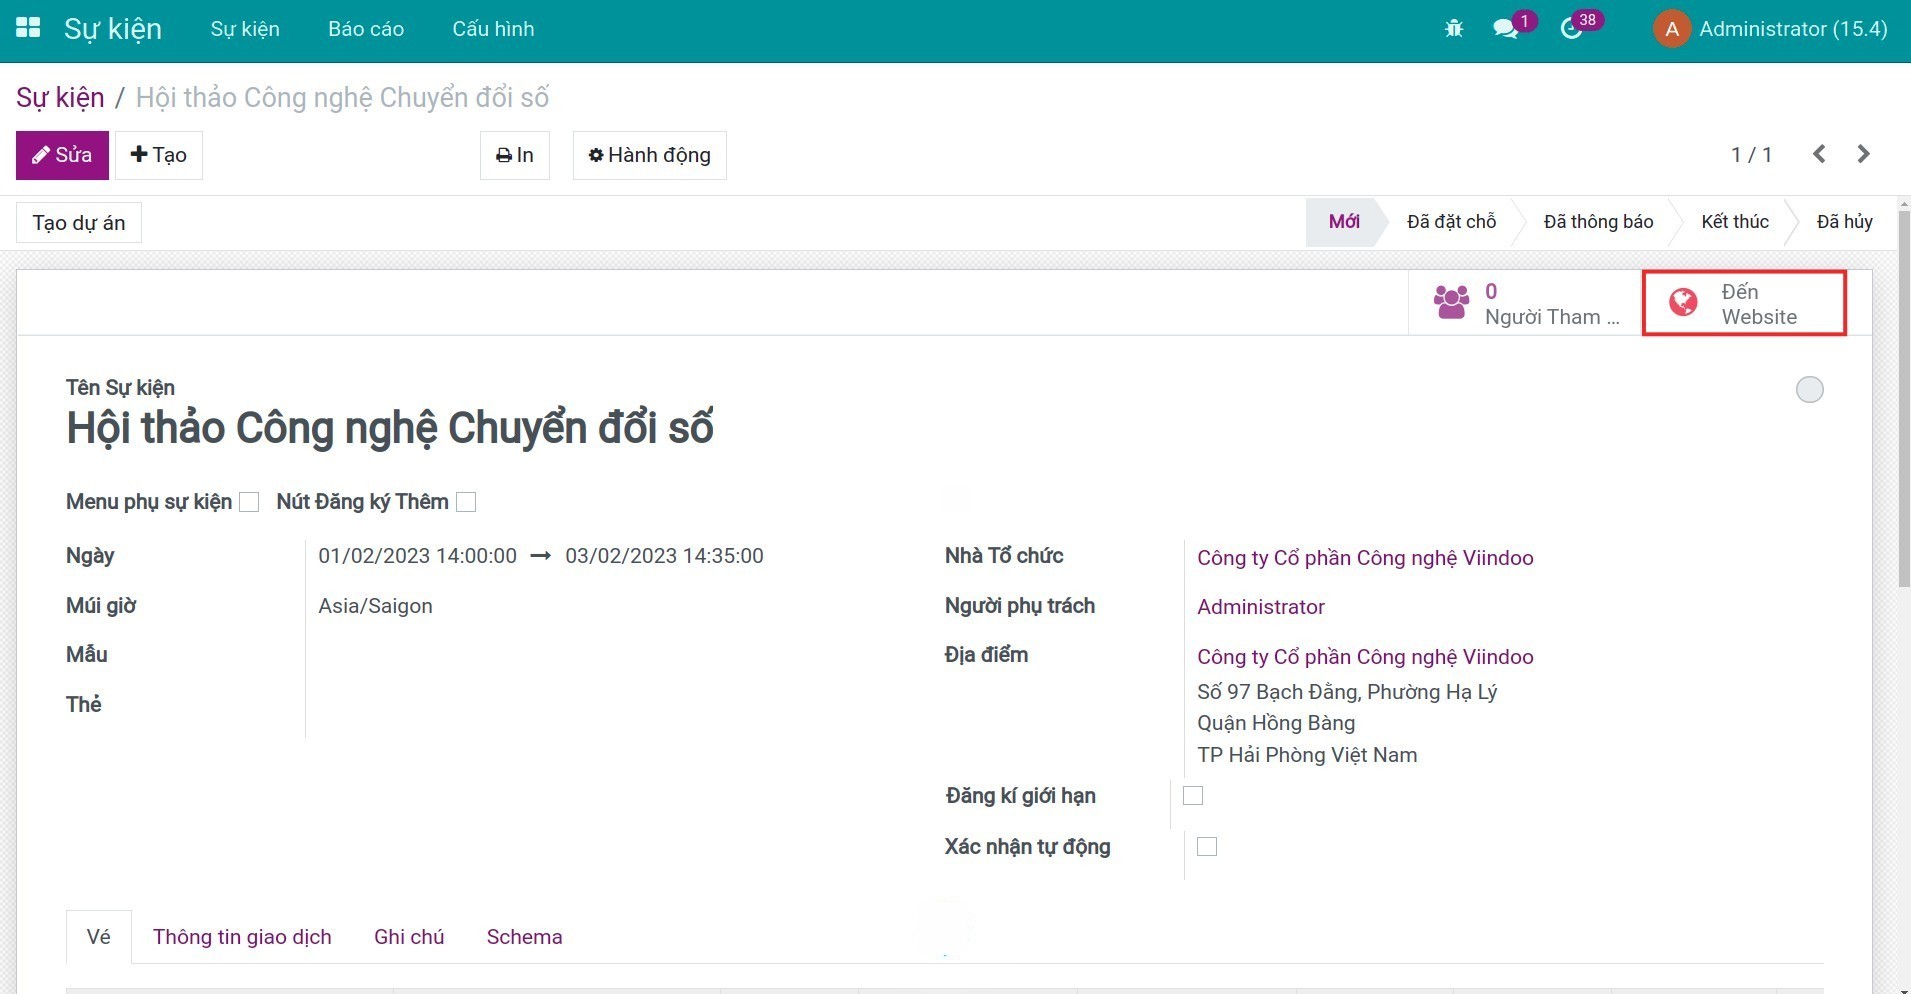Enable Xác nhận tự động checkbox
This screenshot has height=994, width=1911.
[x=1206, y=846]
